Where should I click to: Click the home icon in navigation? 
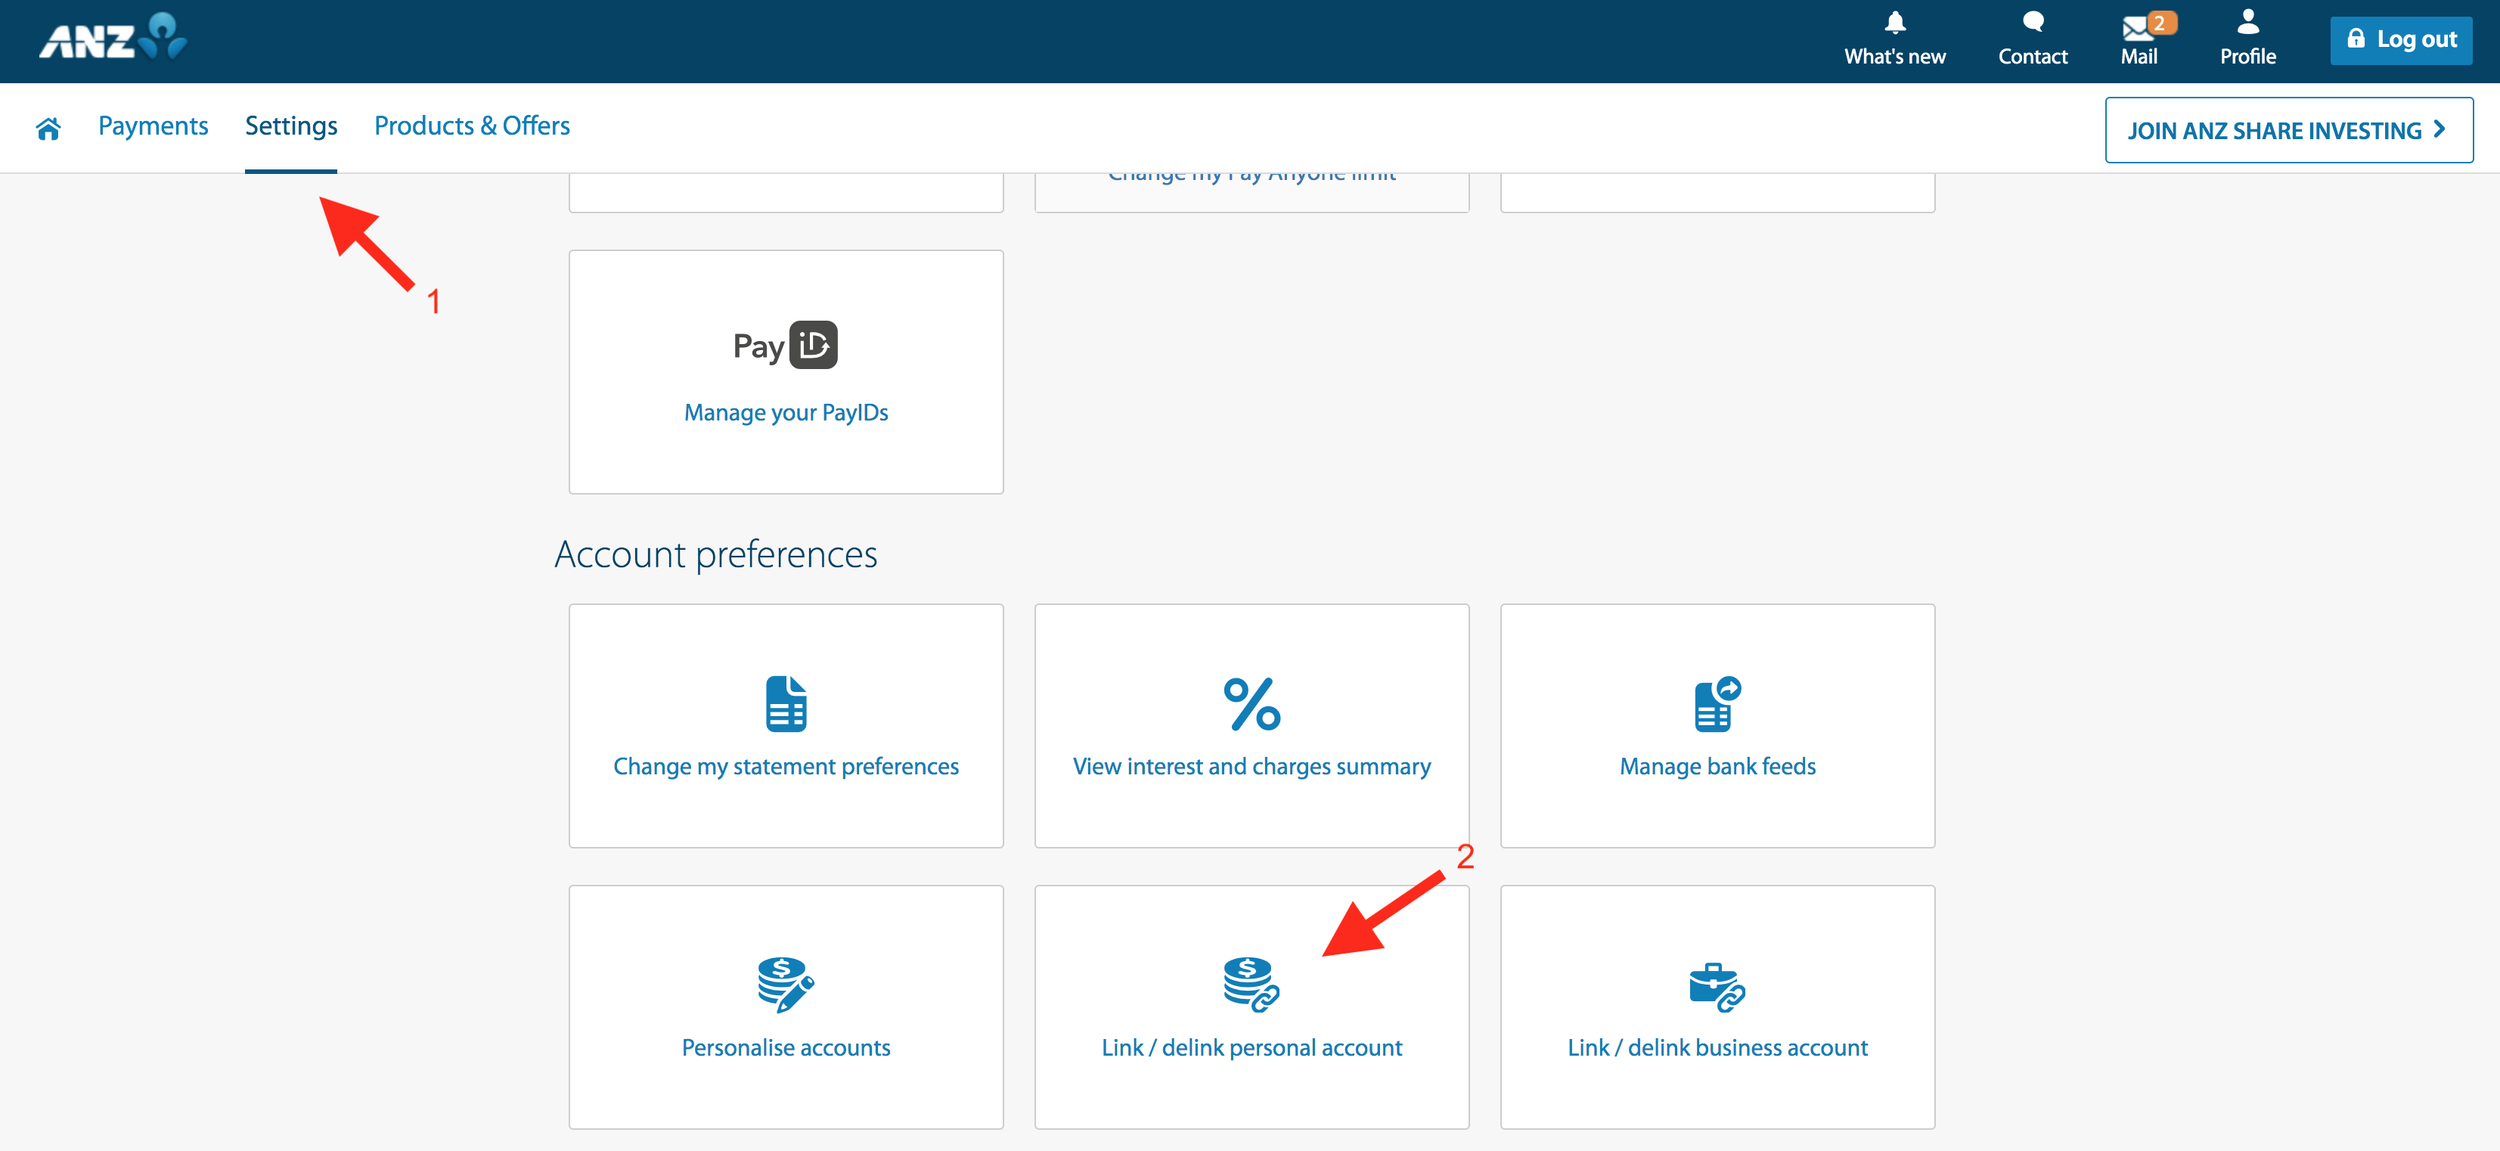click(x=47, y=127)
